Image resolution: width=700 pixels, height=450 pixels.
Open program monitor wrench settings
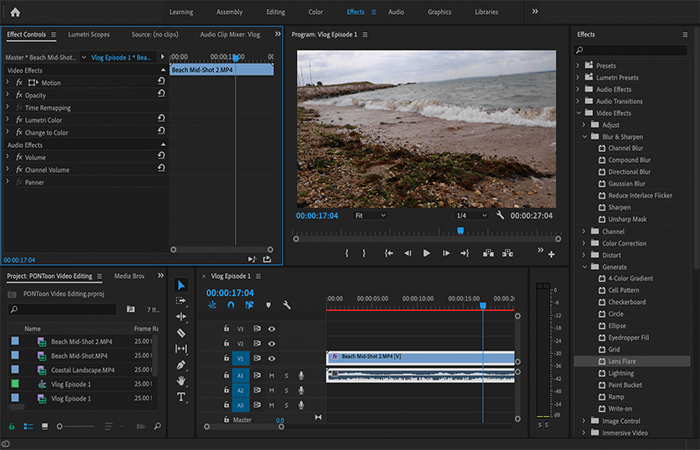pyautogui.click(x=500, y=215)
